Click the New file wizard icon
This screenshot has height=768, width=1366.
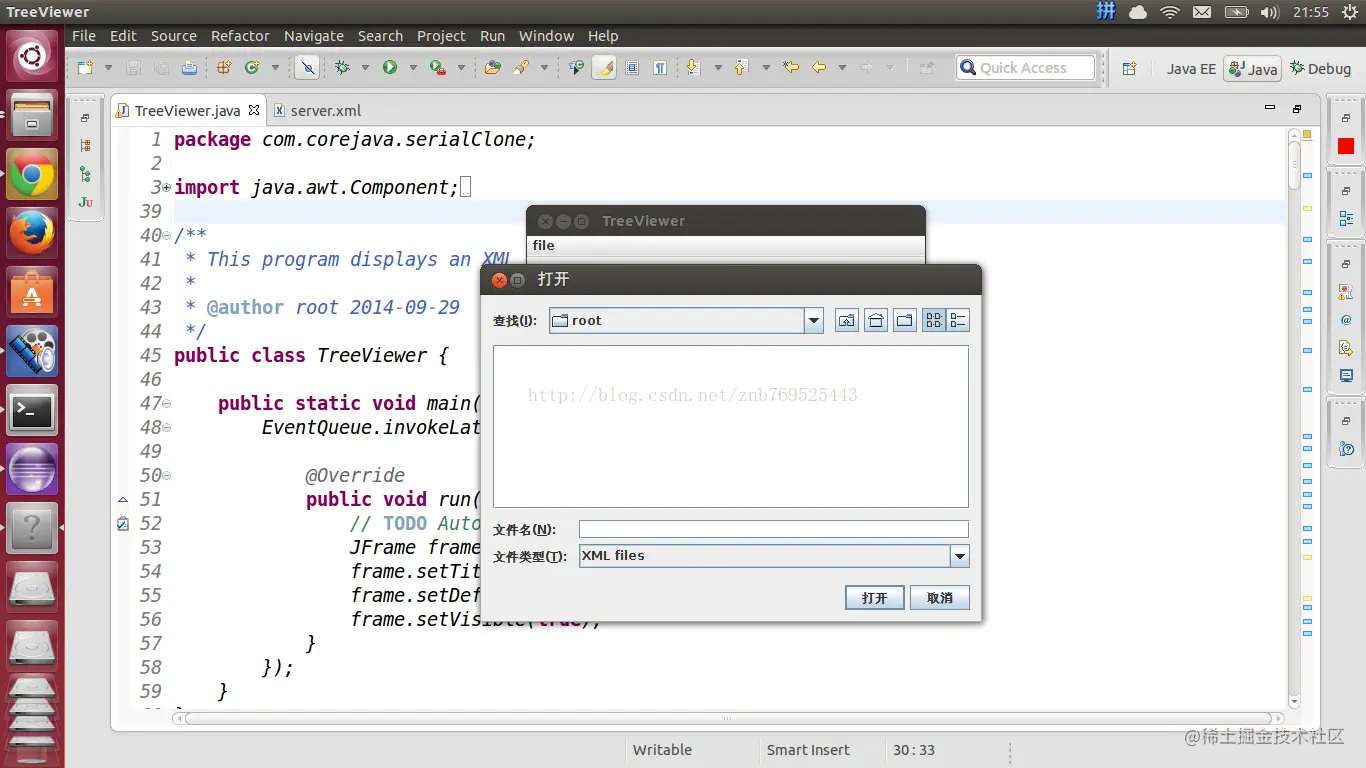click(x=86, y=68)
